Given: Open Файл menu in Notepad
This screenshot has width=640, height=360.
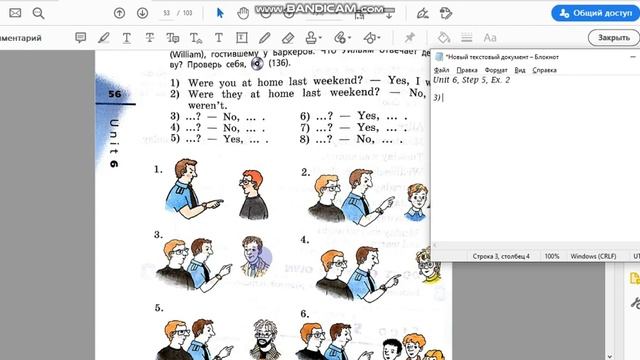Looking at the screenshot, I should coord(441,70).
